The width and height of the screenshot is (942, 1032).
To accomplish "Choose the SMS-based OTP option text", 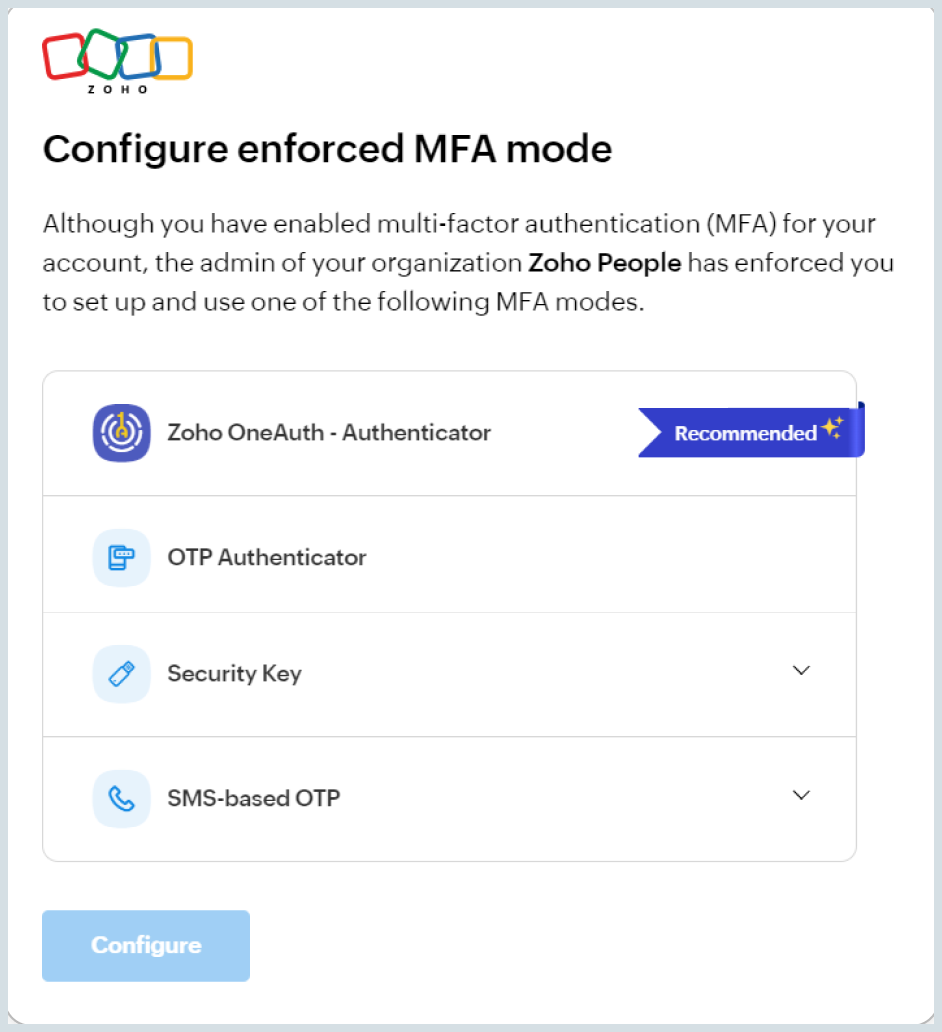I will (253, 798).
